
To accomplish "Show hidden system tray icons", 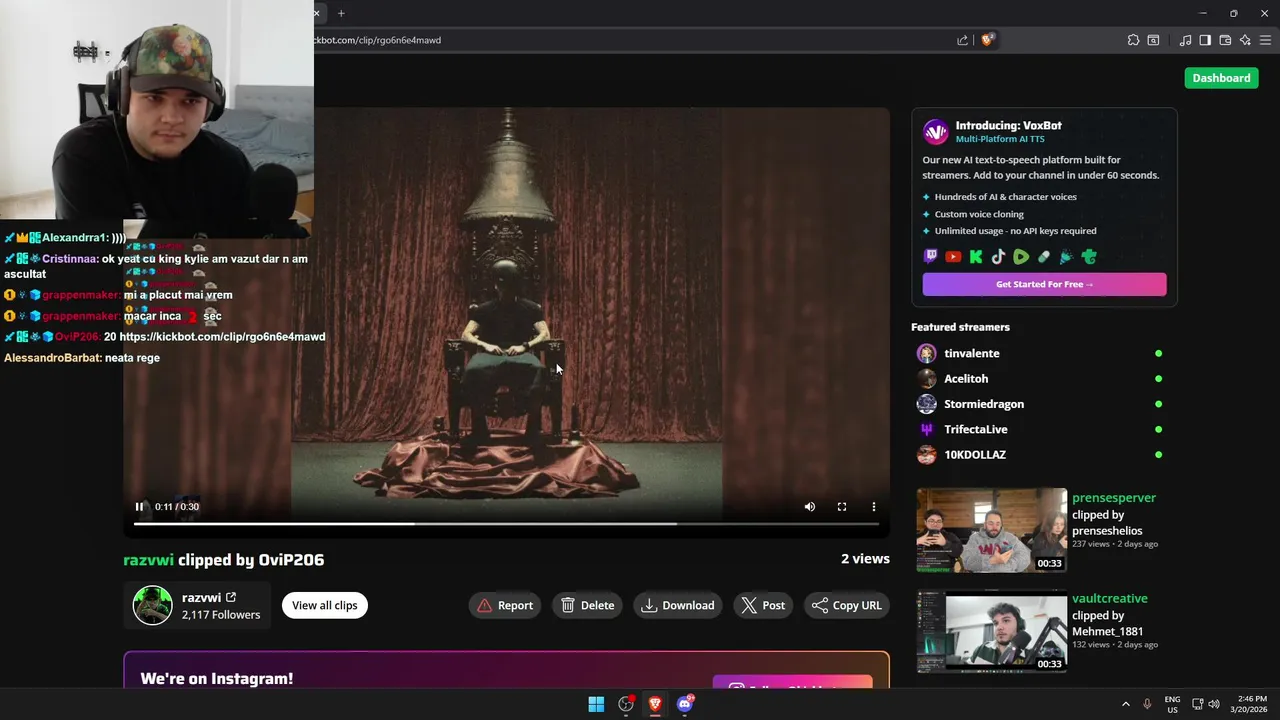I will [x=1125, y=704].
